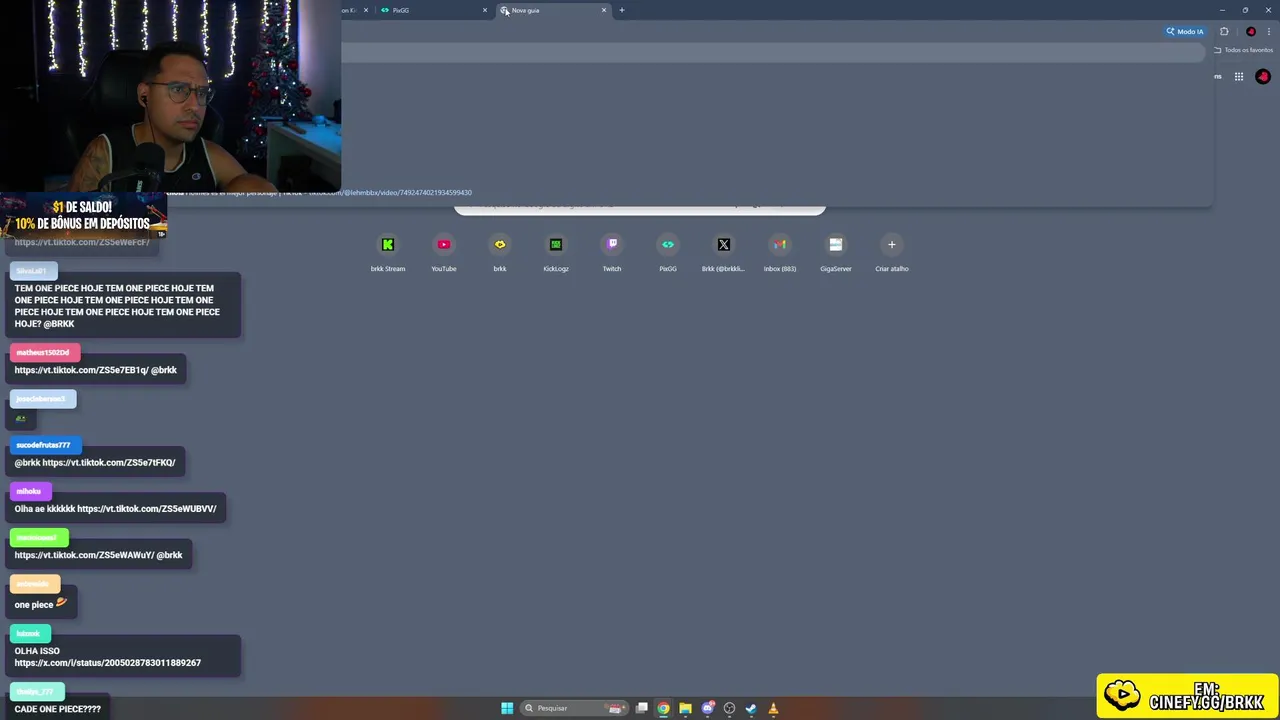1280x720 pixels.
Task: Close the Nova guia tab
Action: 603,10
